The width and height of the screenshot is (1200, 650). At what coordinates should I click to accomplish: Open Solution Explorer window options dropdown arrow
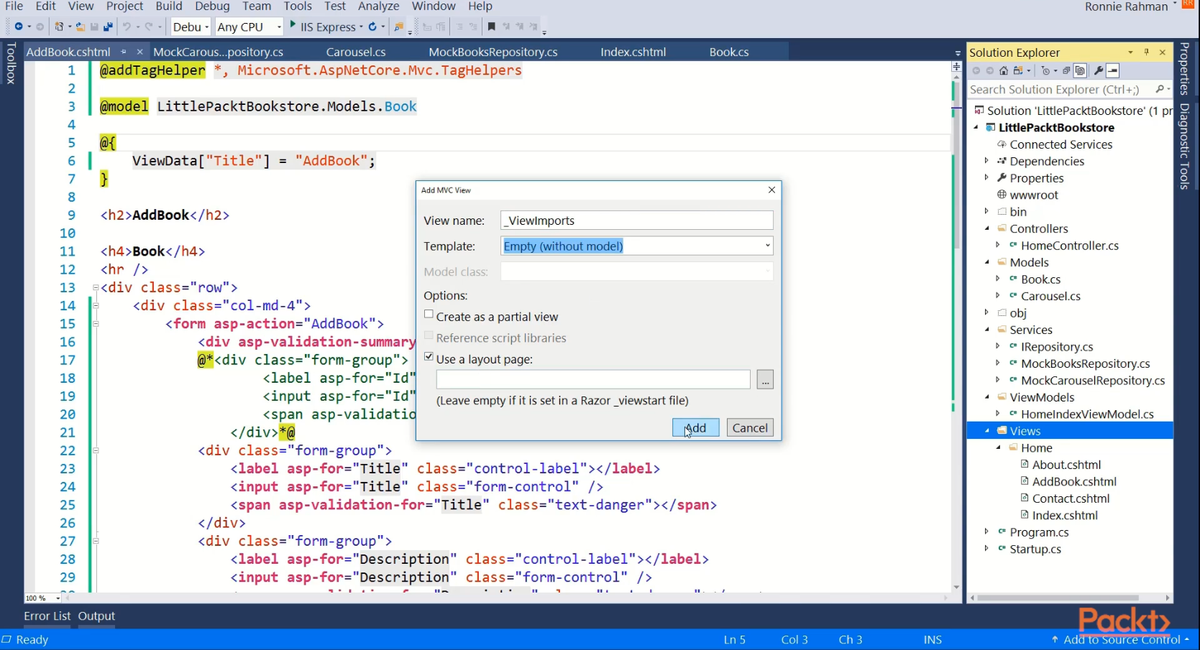click(x=1130, y=52)
